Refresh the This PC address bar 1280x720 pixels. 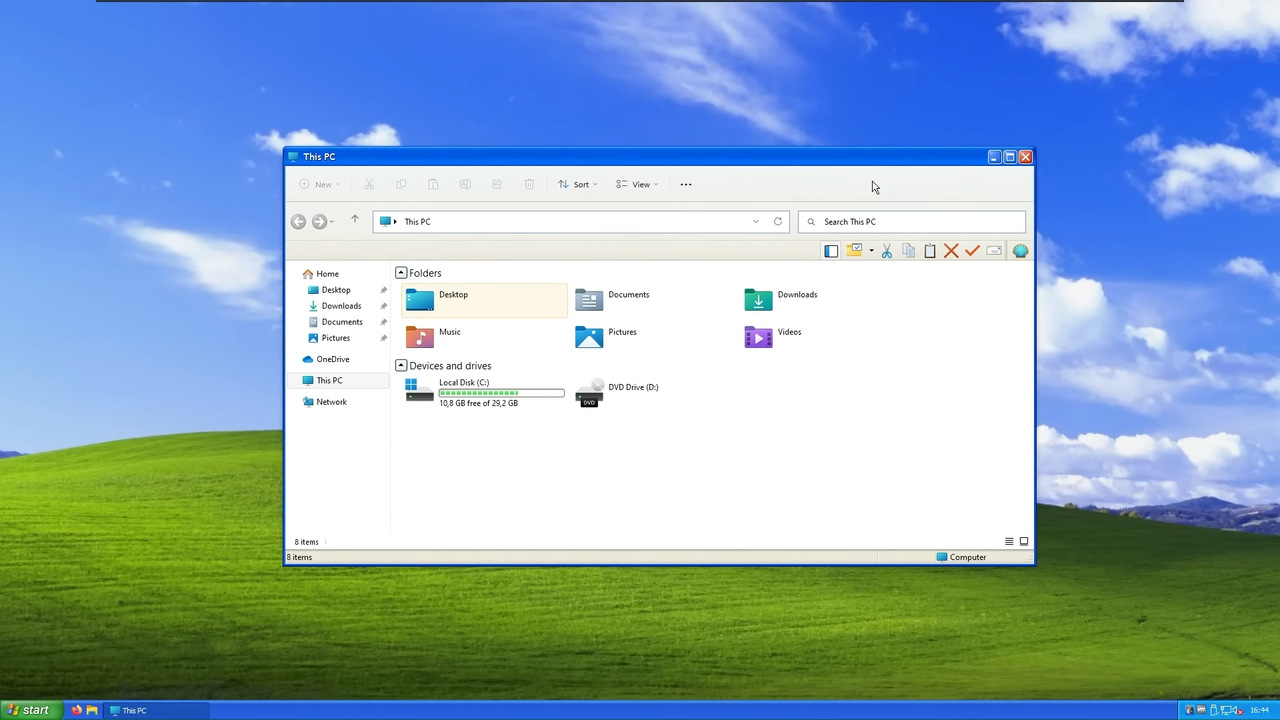778,222
